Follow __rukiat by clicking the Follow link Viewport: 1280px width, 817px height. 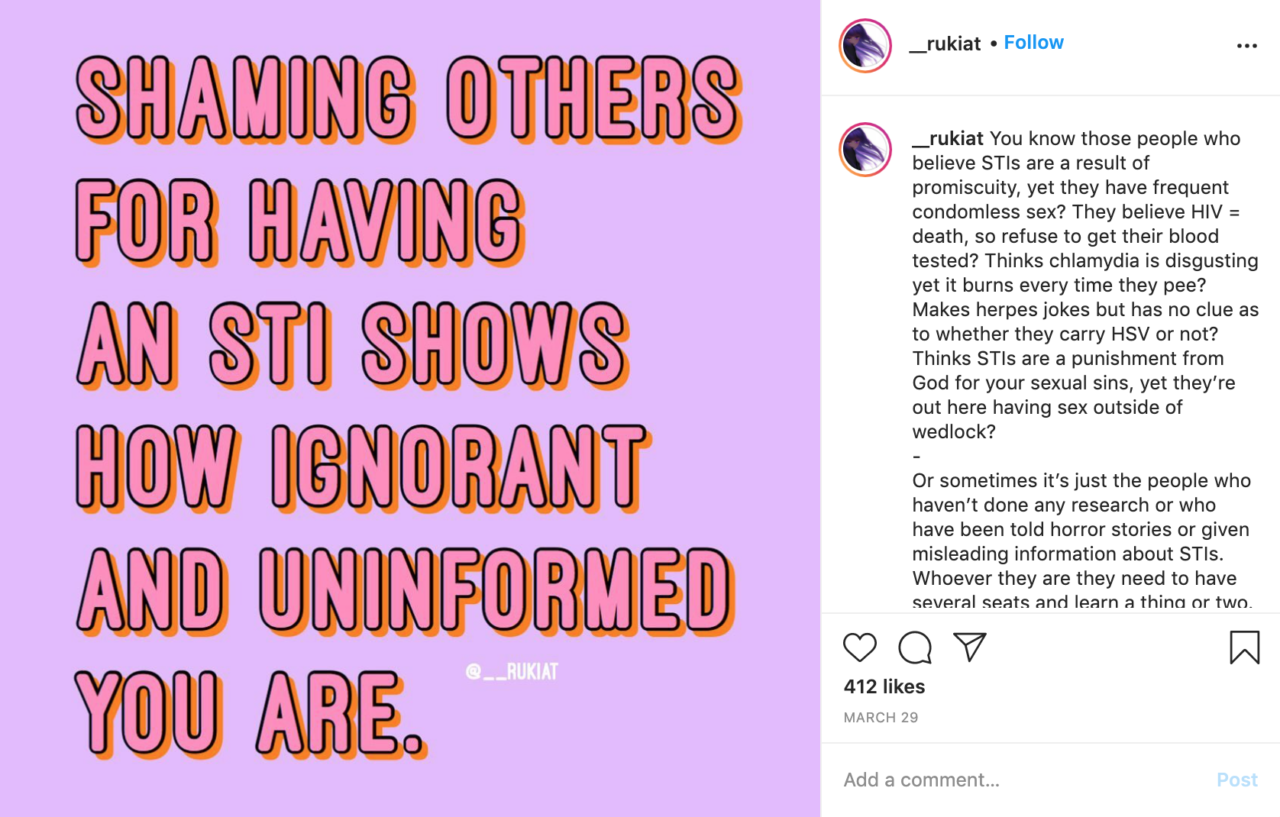[x=1033, y=42]
